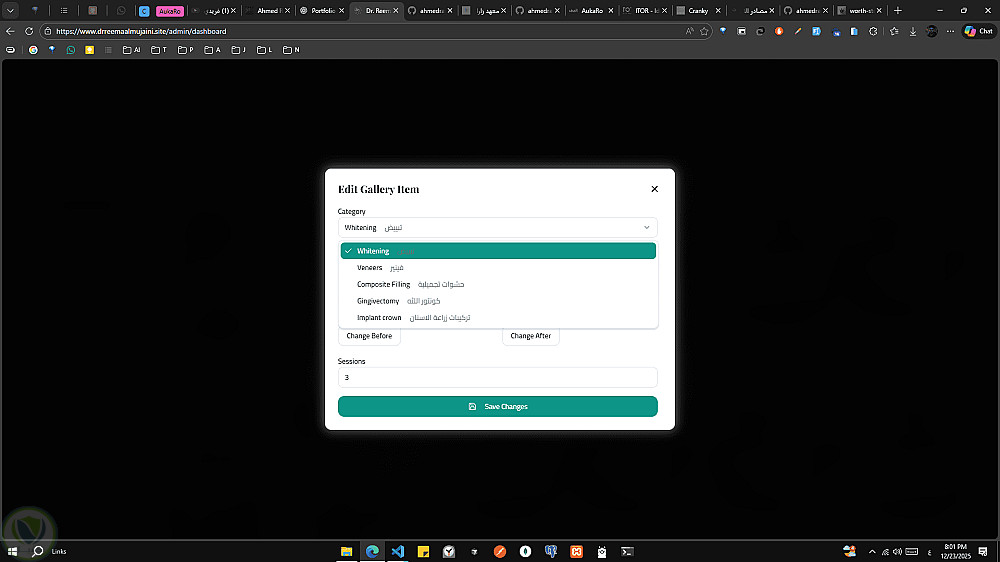The image size is (1000, 562).
Task: Select the Whitening category option
Action: (x=498, y=251)
